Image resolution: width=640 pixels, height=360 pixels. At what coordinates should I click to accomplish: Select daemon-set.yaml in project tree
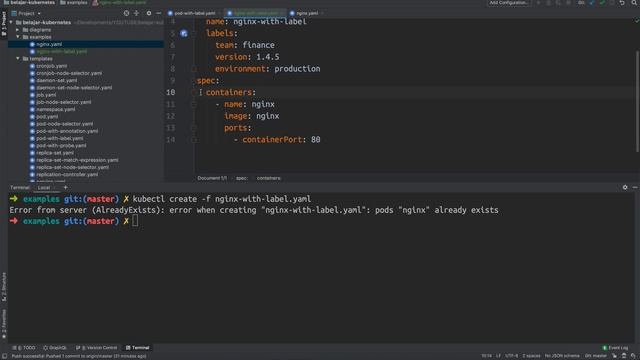coord(56,80)
